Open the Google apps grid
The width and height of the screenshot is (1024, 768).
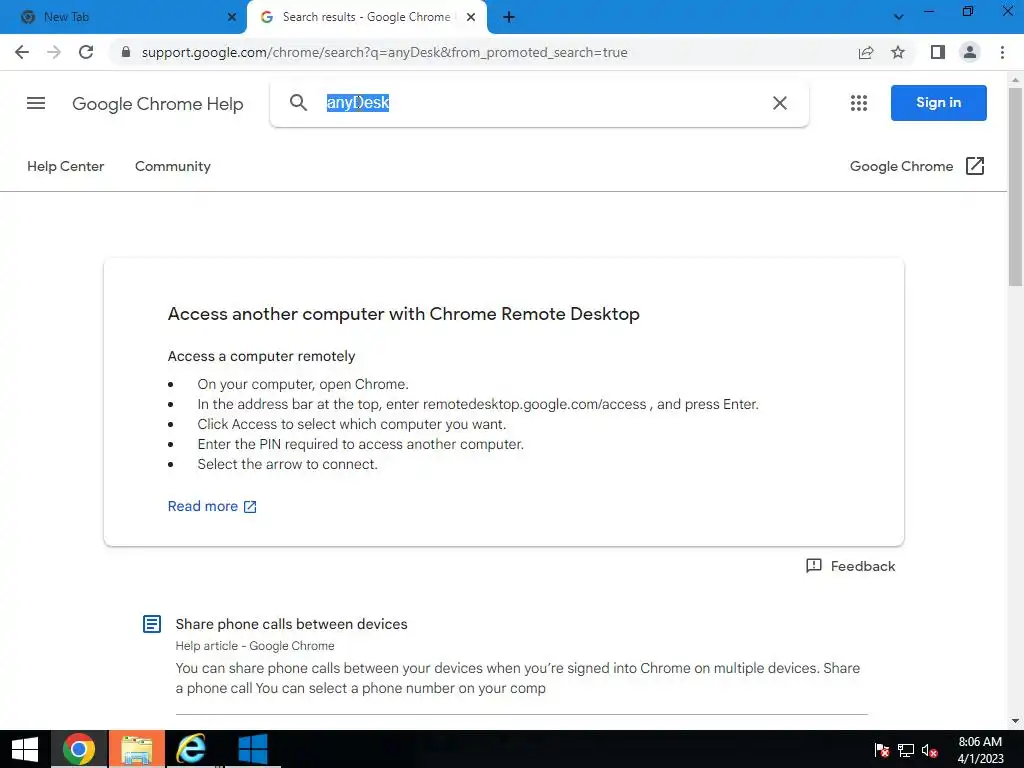tap(859, 103)
